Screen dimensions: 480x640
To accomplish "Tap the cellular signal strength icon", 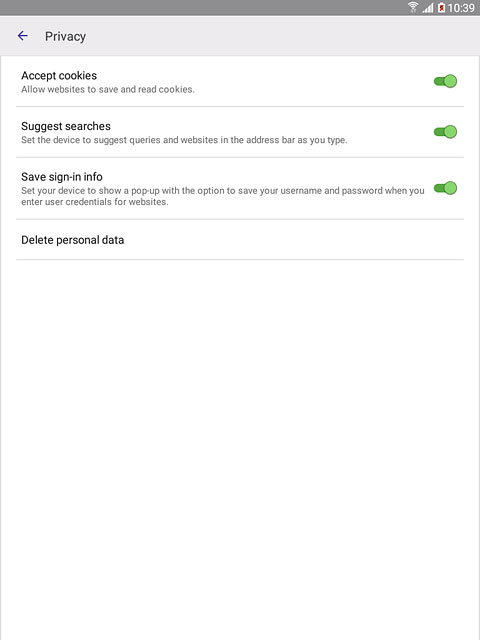I will click(x=428, y=8).
